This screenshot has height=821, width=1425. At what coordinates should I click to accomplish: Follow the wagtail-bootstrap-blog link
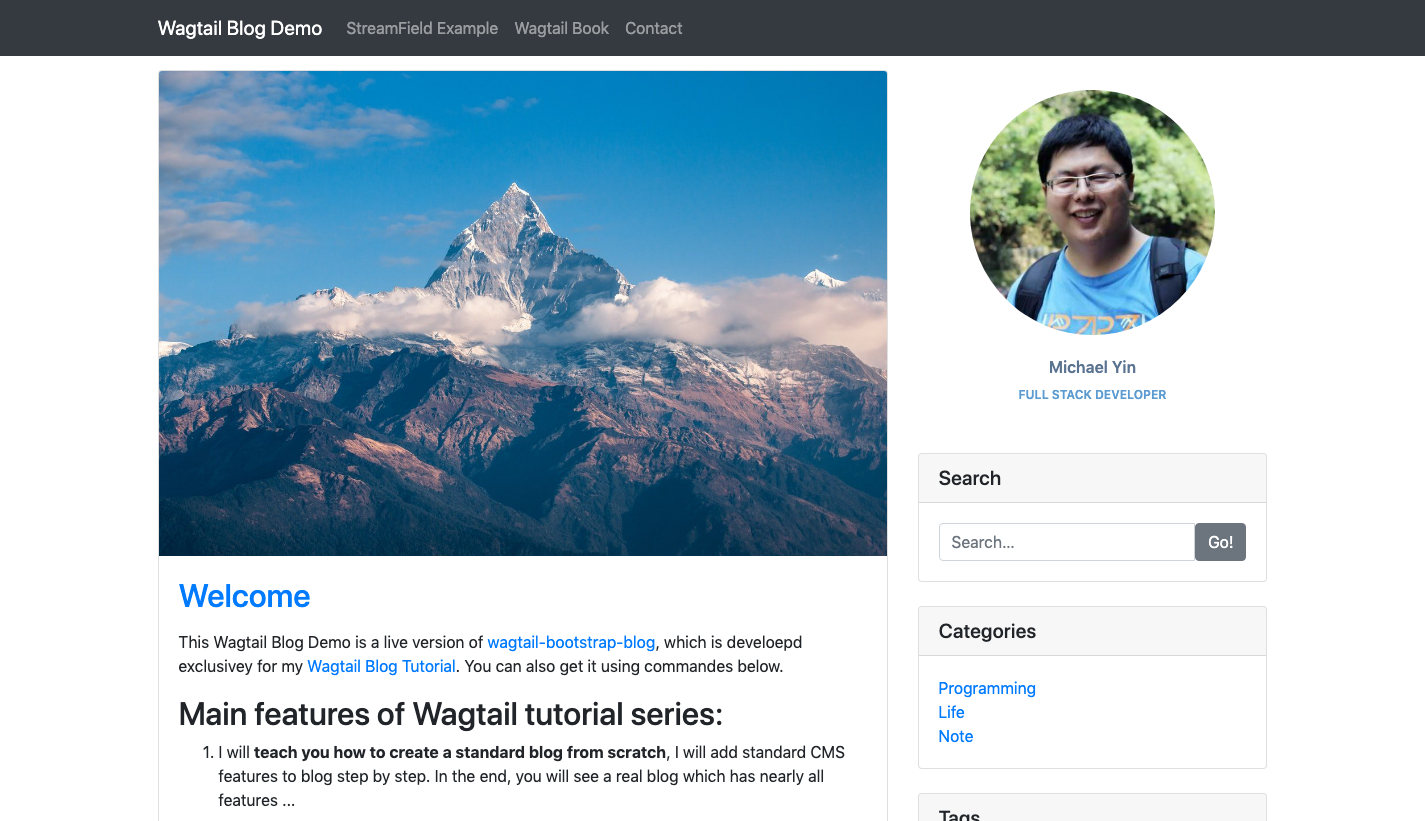[571, 642]
